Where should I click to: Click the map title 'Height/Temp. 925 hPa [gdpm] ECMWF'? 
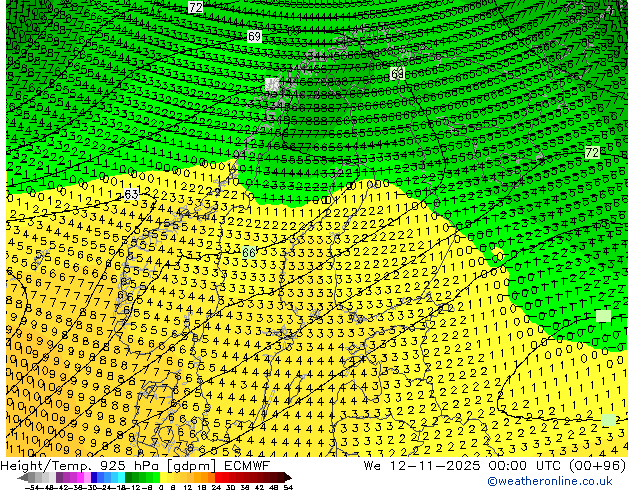135,465
